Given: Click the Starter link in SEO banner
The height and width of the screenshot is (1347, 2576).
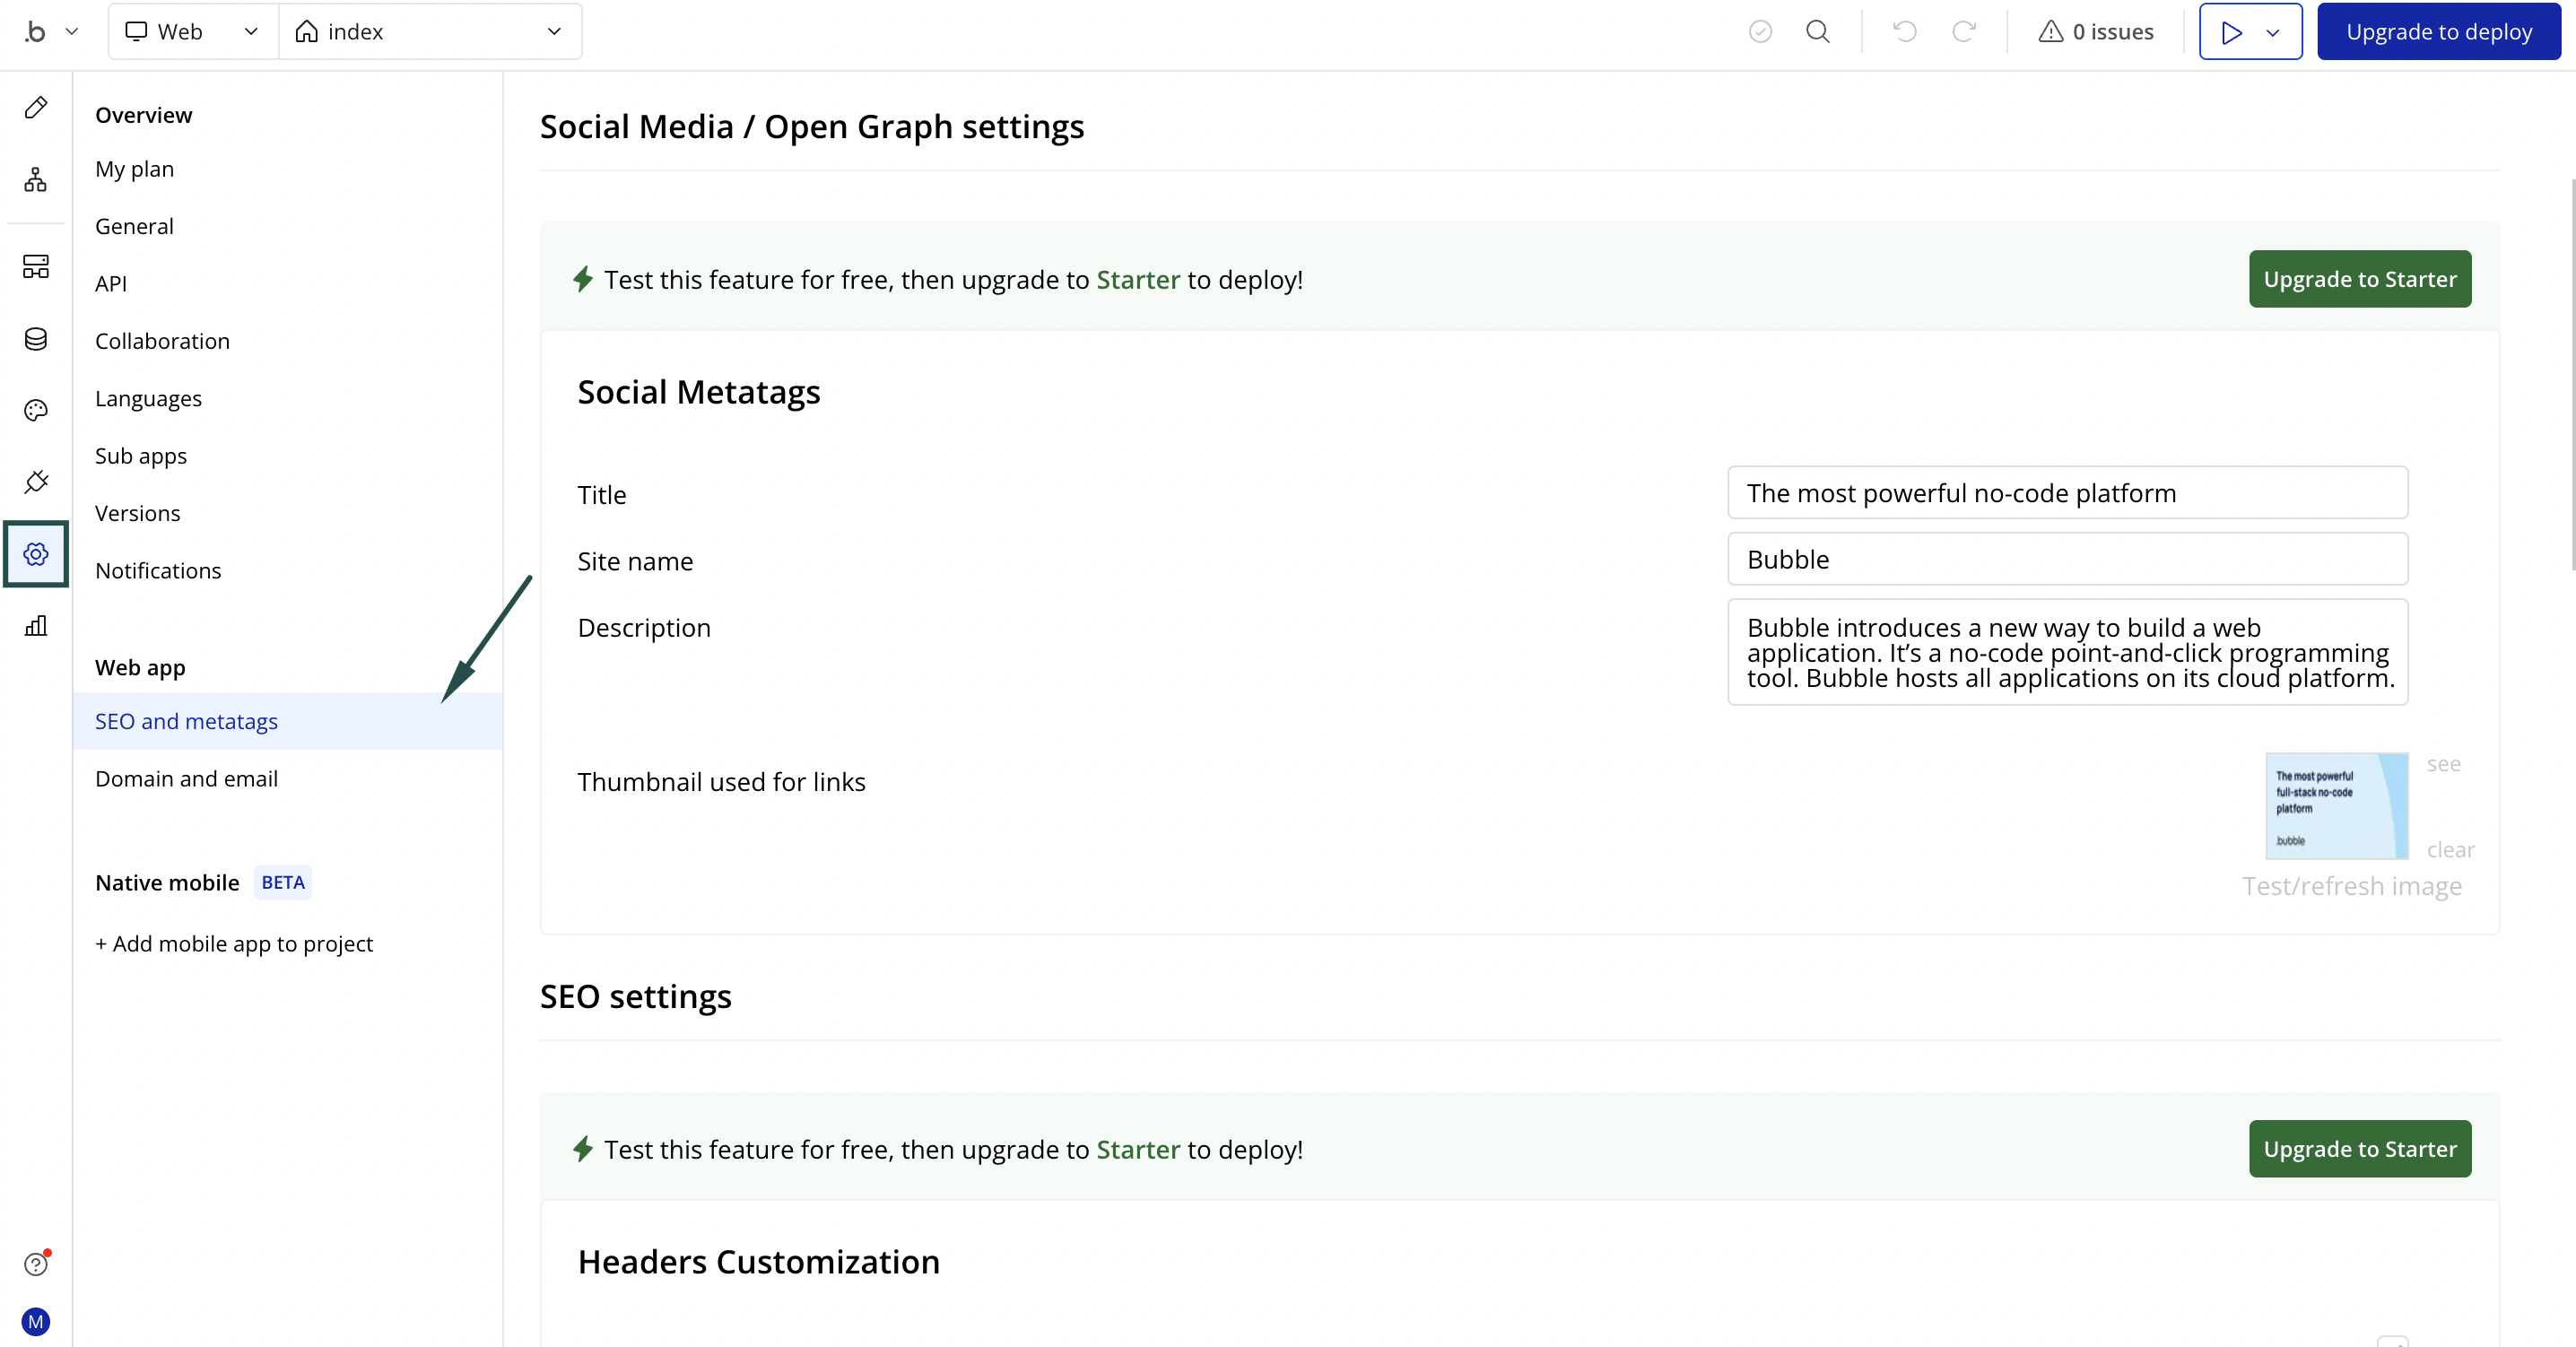Looking at the screenshot, I should point(1138,1150).
